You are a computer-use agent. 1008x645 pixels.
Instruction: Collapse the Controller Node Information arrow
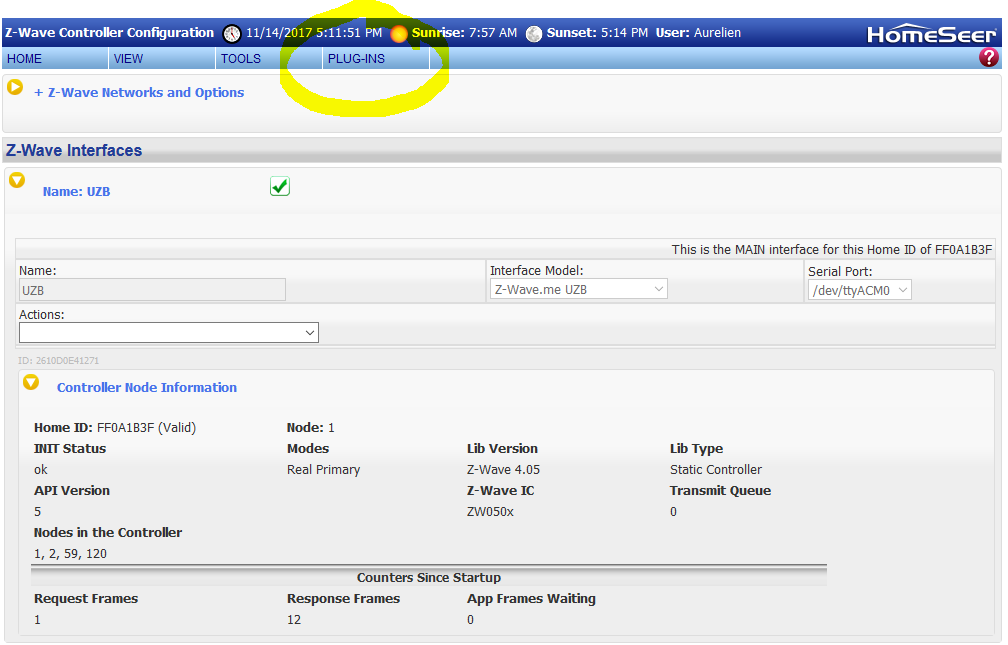click(31, 383)
